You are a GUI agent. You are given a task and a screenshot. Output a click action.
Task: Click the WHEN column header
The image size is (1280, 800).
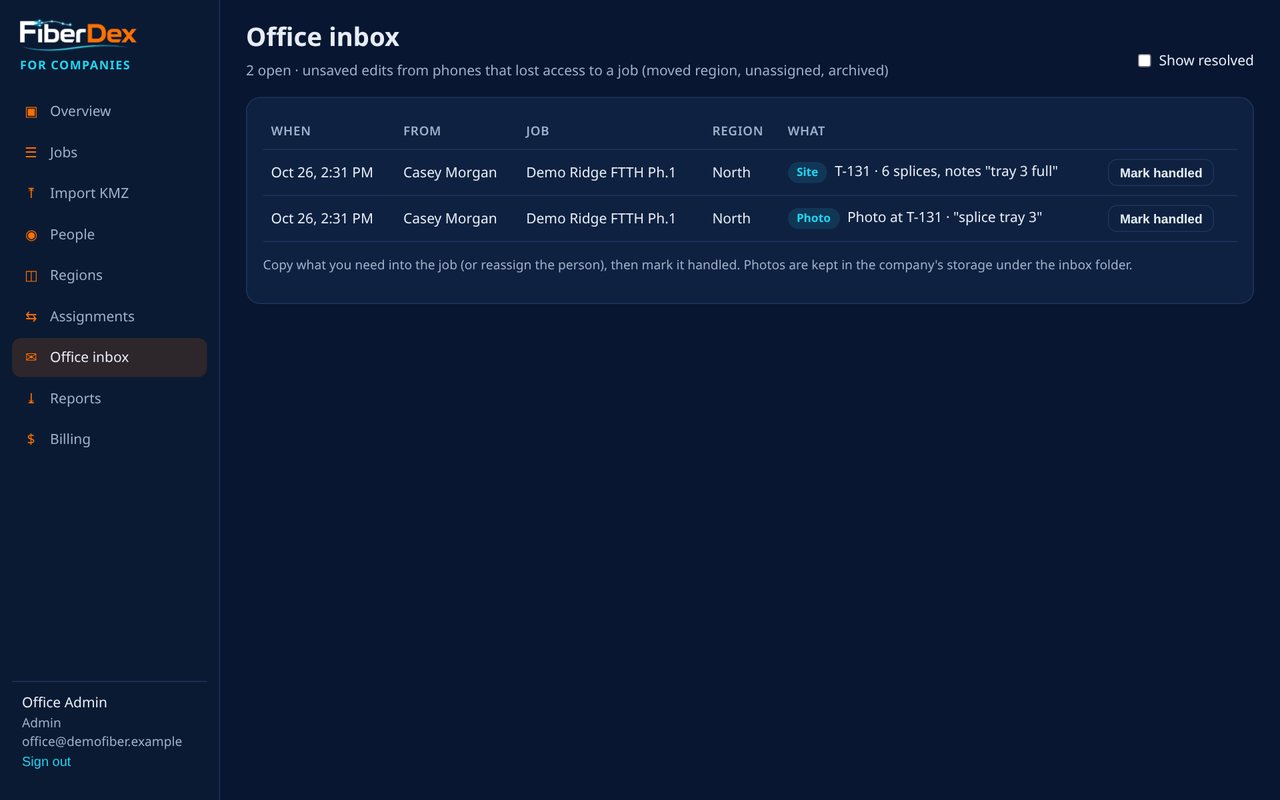pyautogui.click(x=291, y=131)
